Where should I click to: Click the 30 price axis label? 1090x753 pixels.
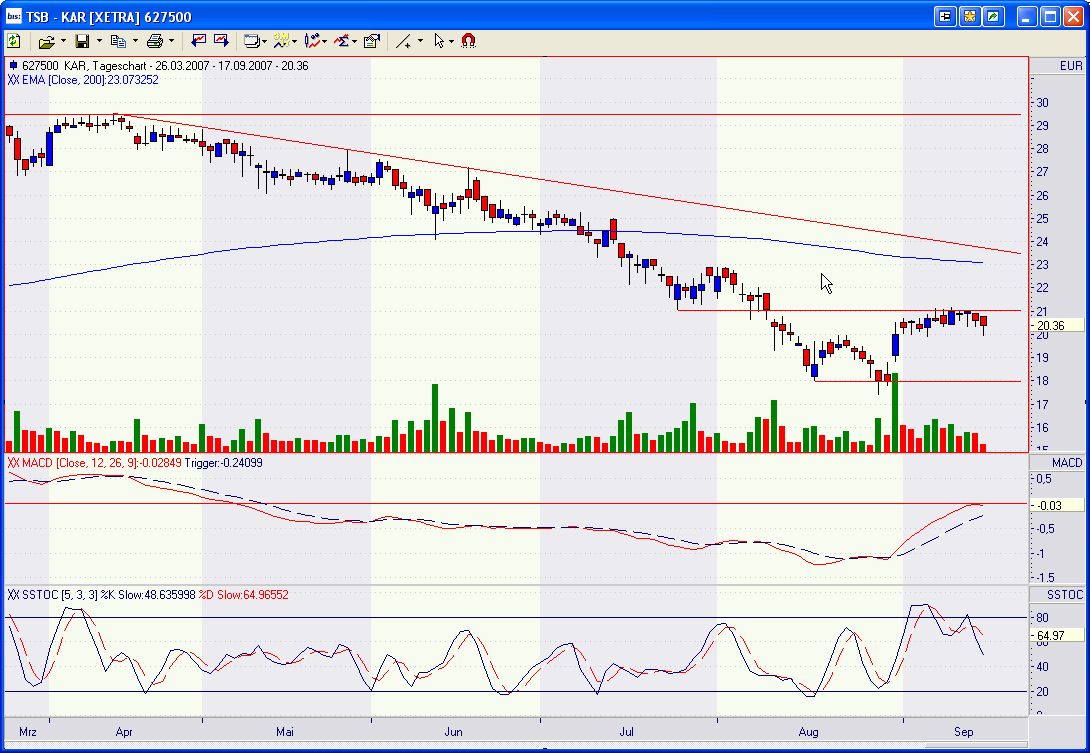pyautogui.click(x=1042, y=103)
